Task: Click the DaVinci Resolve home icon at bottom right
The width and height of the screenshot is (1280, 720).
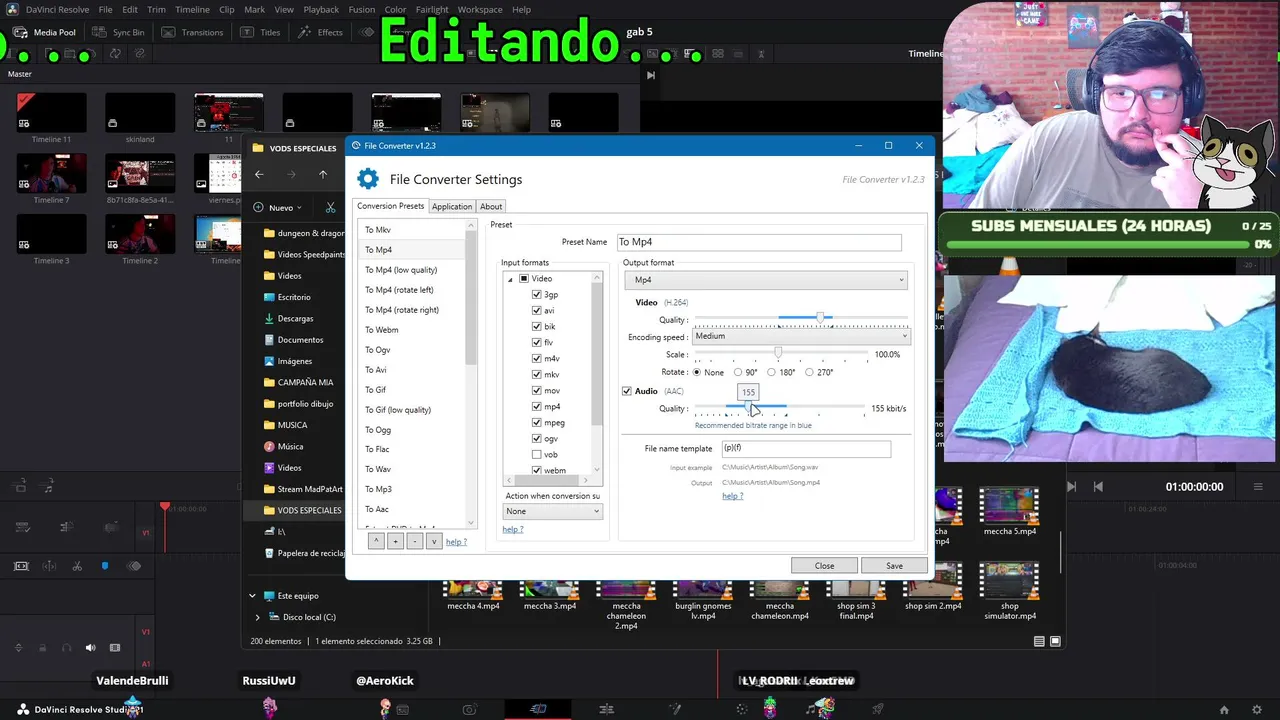Action: click(1224, 710)
